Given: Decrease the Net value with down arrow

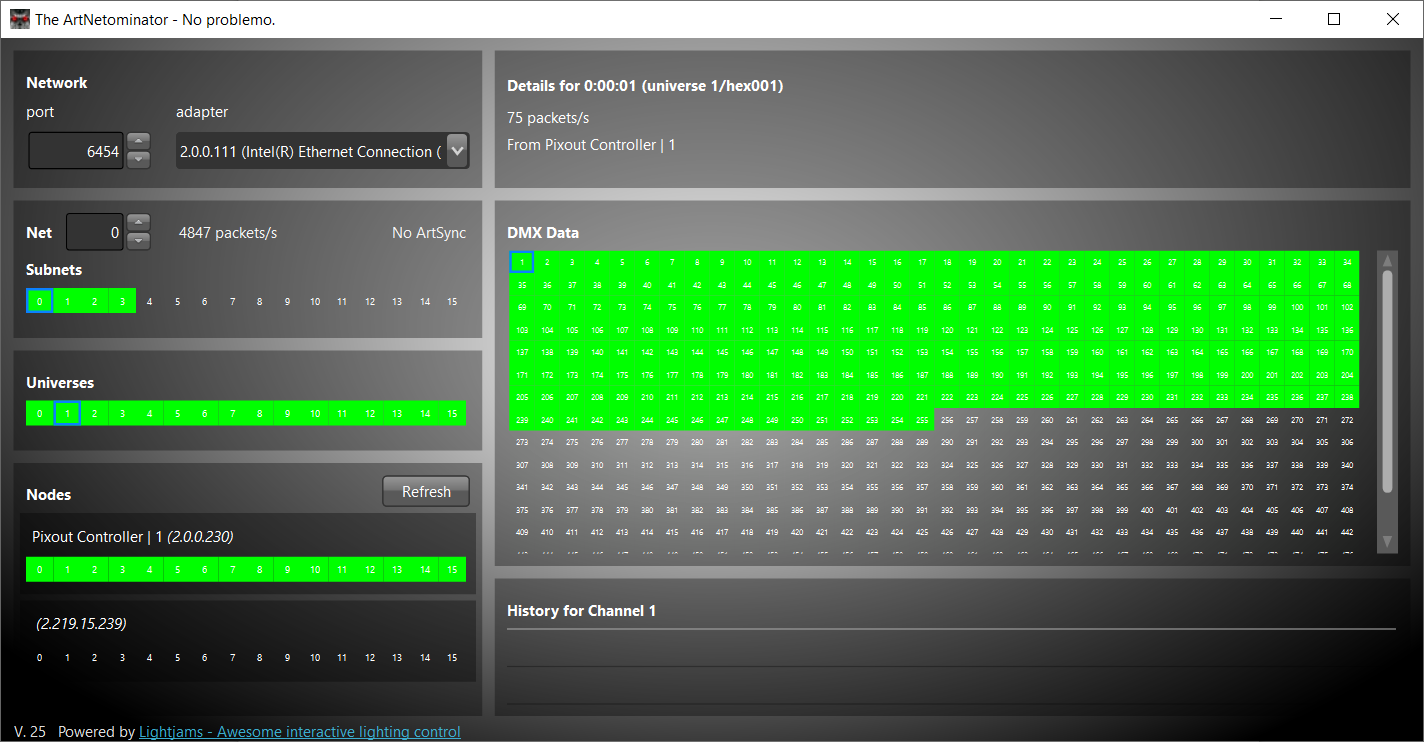Looking at the screenshot, I should [x=139, y=240].
